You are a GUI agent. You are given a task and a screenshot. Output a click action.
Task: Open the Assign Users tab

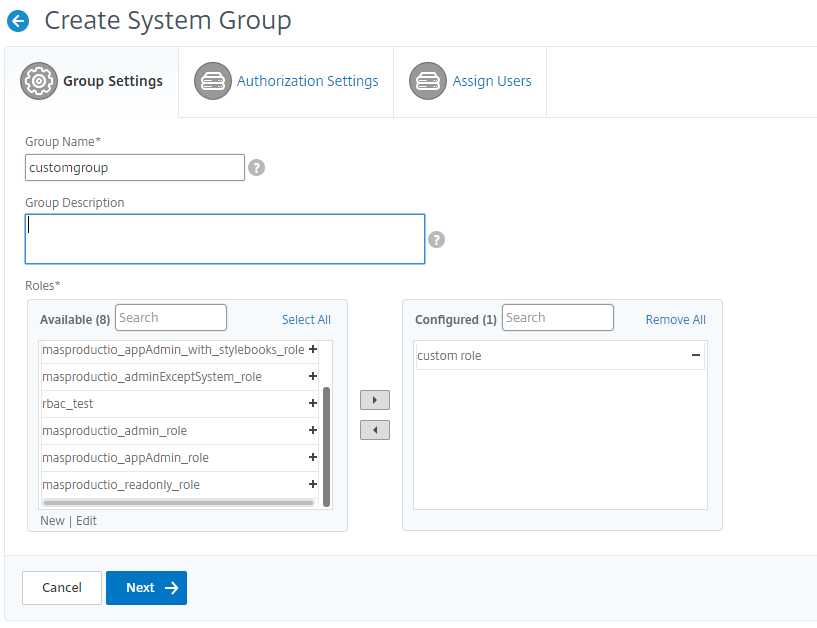(470, 81)
